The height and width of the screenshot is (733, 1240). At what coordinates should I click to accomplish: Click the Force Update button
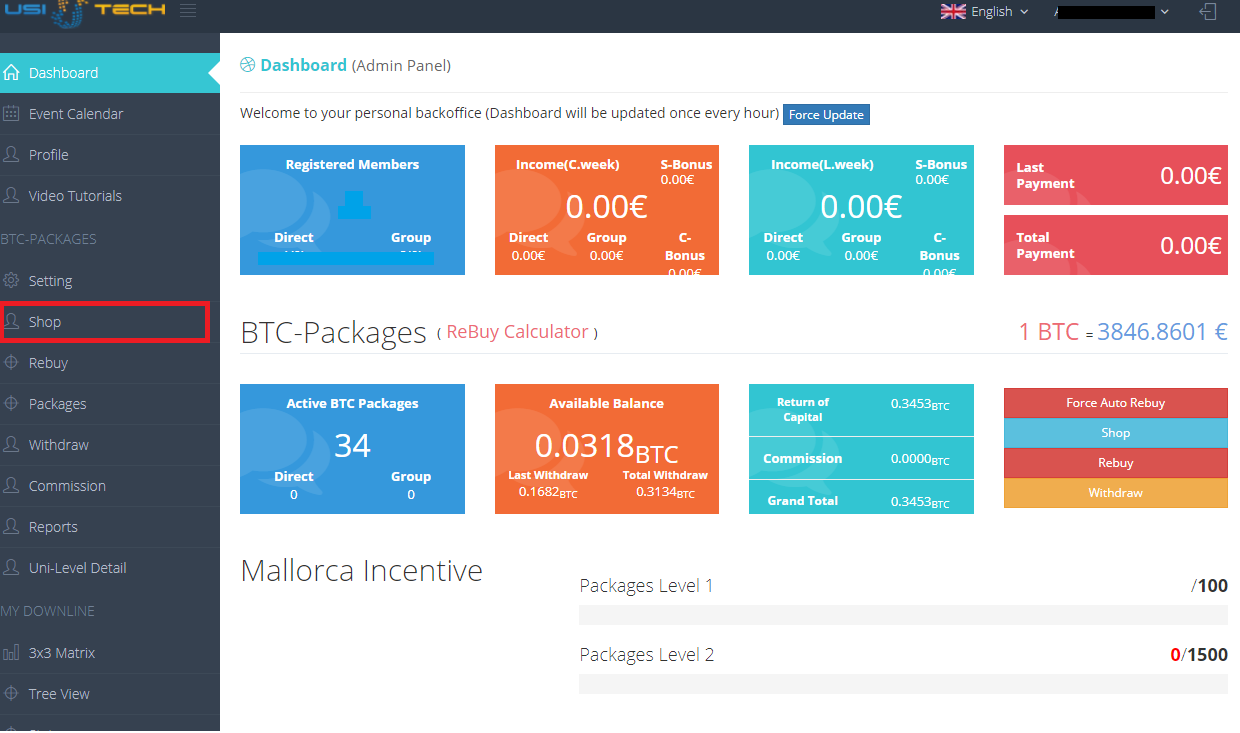tap(826, 114)
